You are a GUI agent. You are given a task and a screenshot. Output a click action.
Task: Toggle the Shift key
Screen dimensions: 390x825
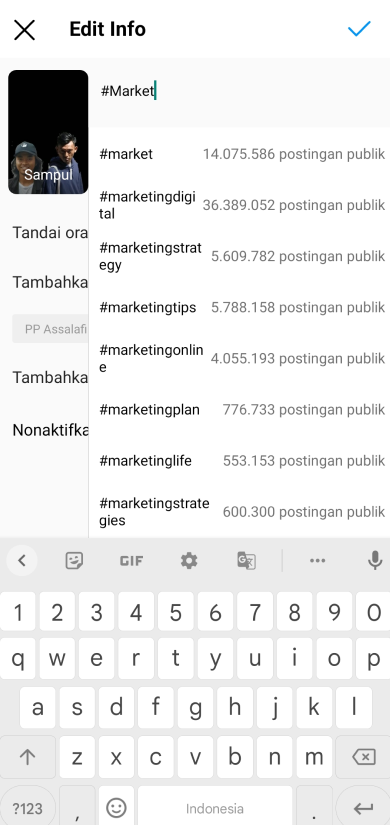27,757
